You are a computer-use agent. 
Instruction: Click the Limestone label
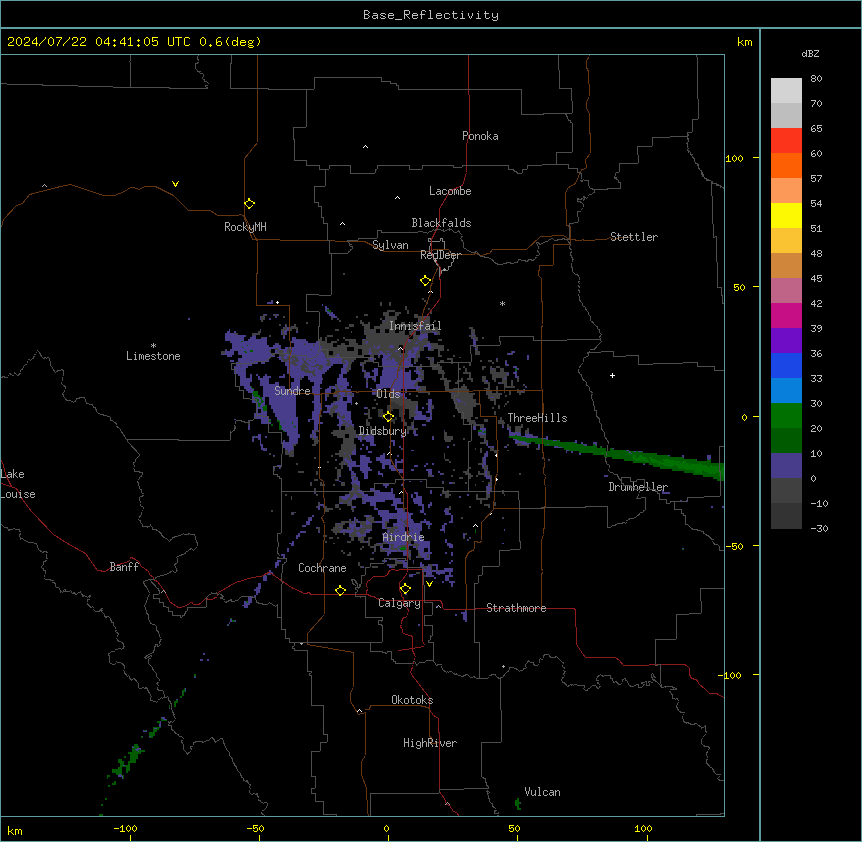point(153,356)
